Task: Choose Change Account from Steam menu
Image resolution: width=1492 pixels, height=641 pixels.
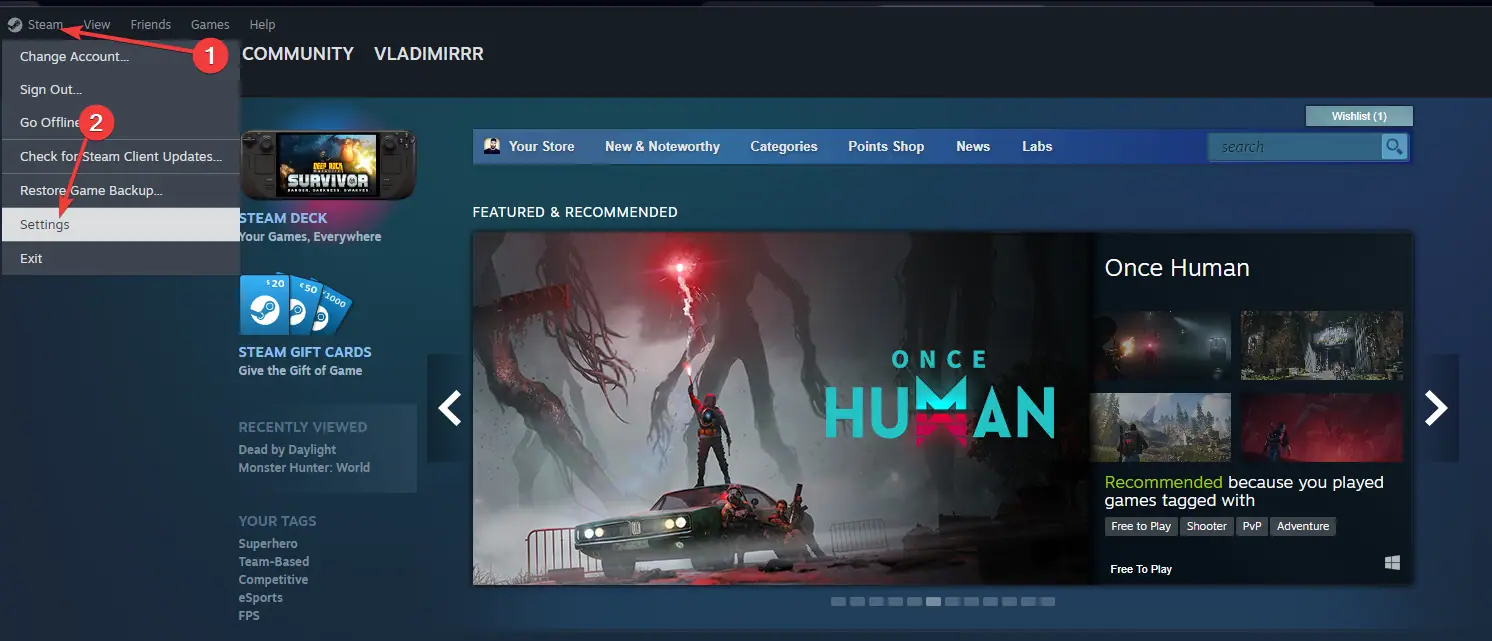Action: tap(121, 57)
